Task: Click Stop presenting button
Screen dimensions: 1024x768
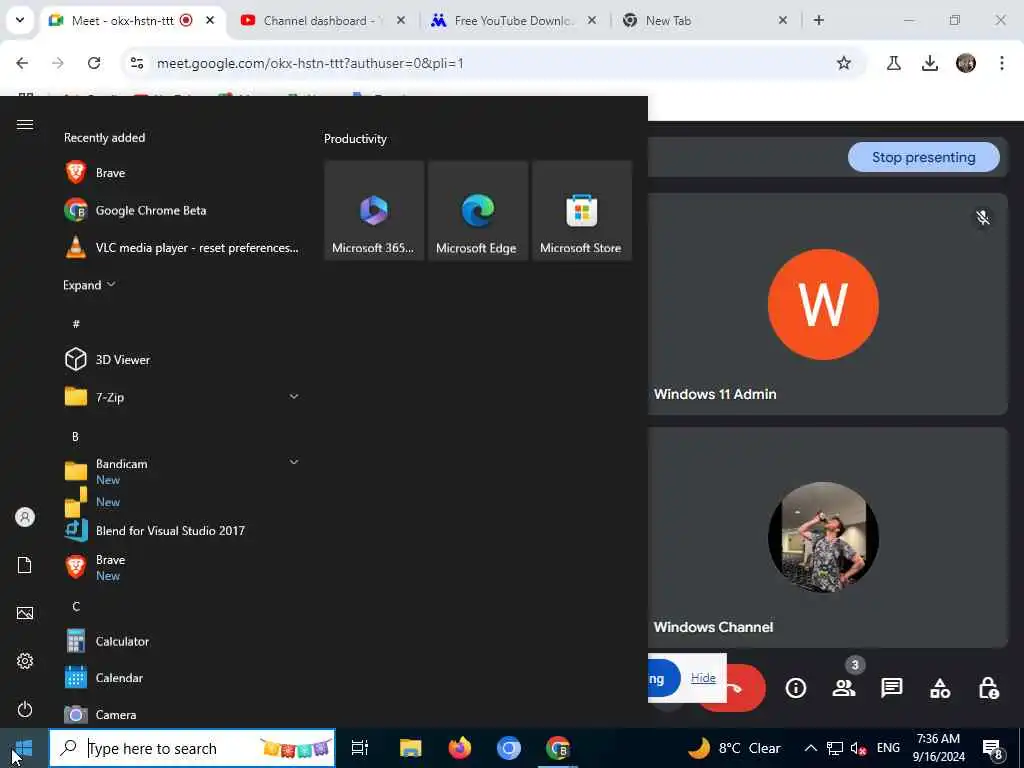Action: (x=923, y=157)
